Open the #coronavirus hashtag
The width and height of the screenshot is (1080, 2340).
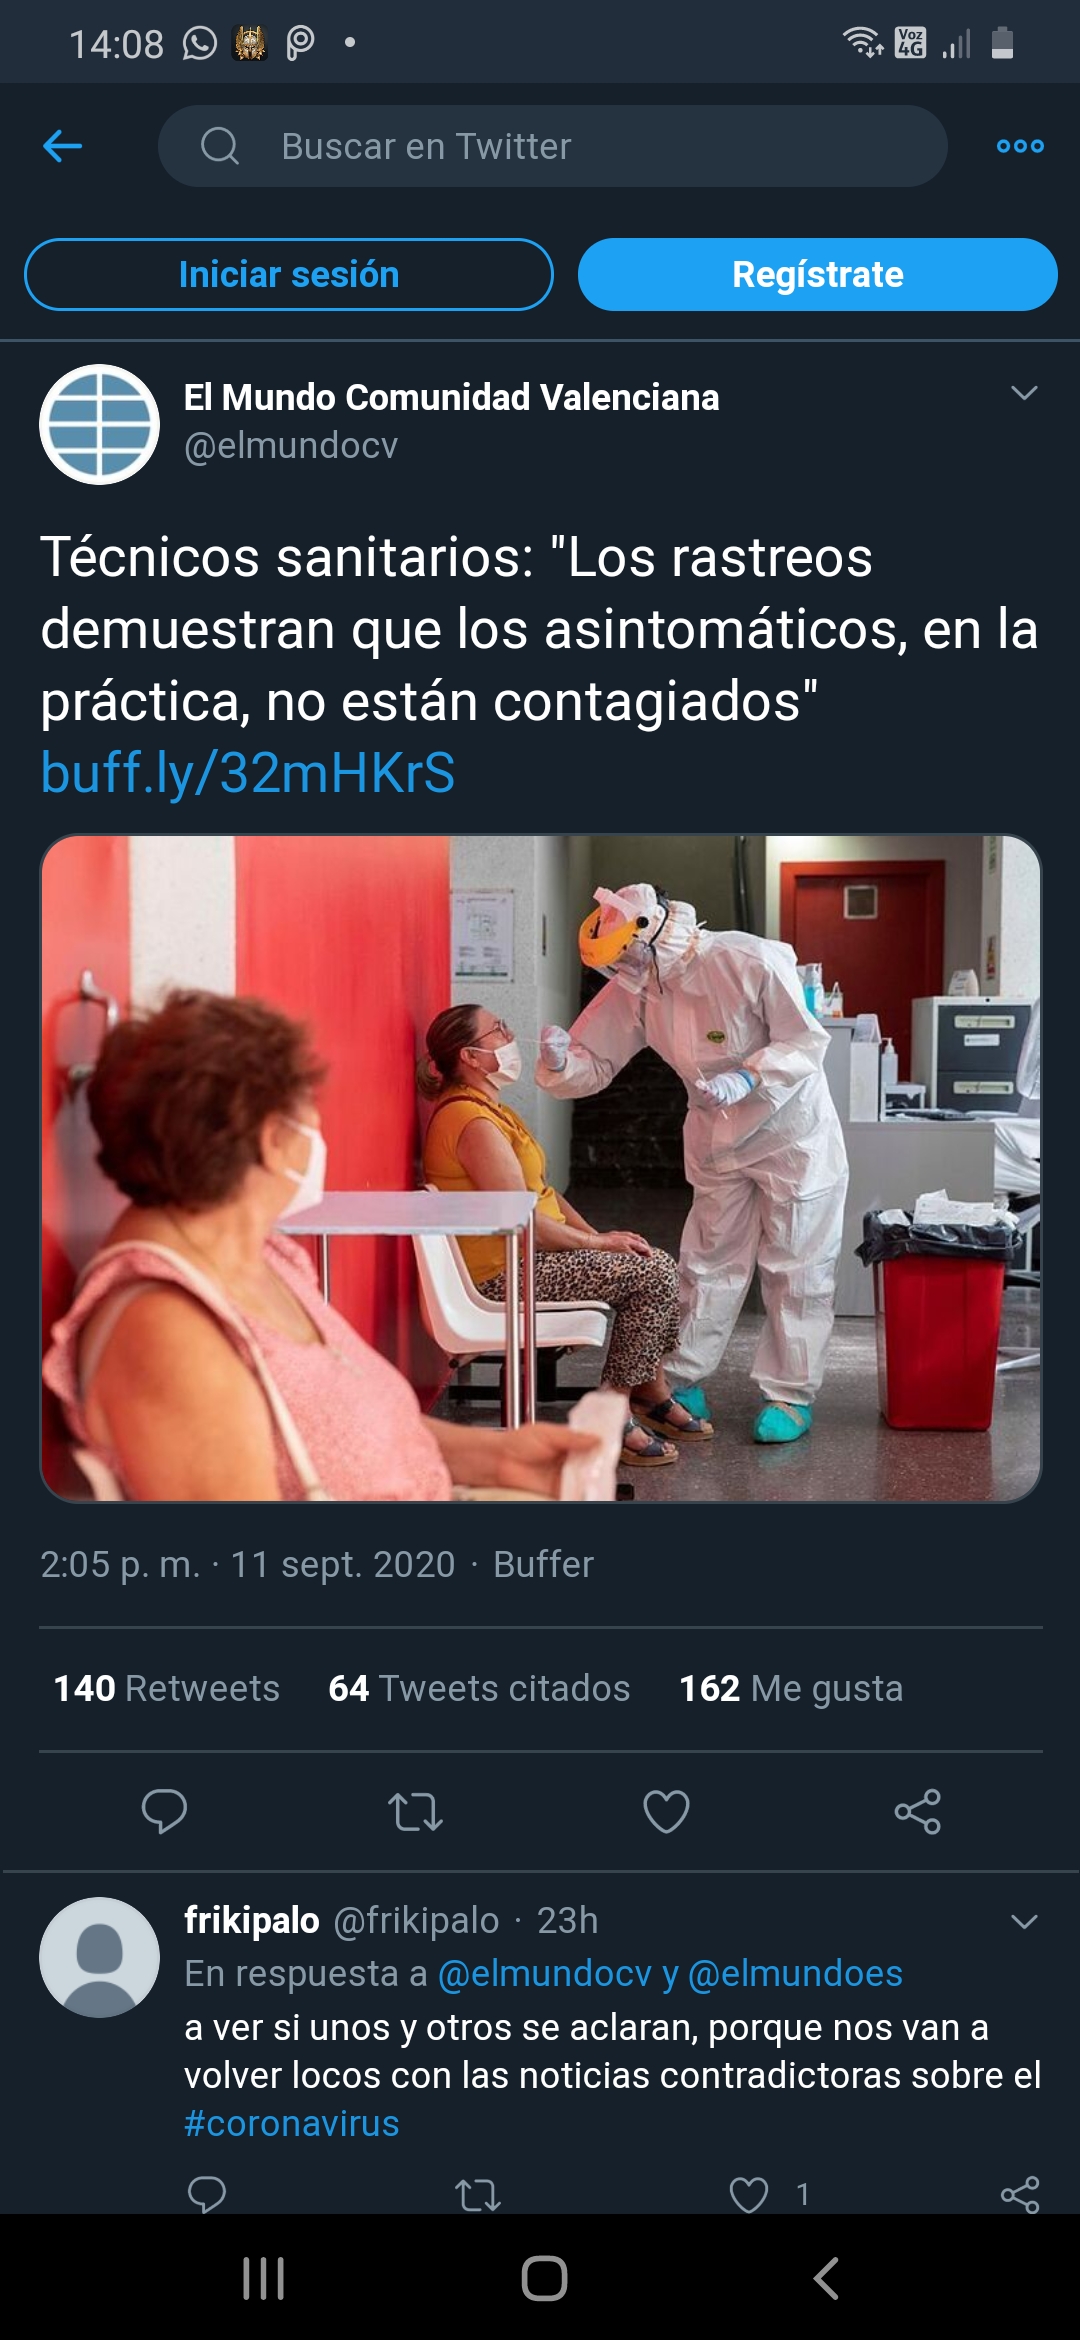point(292,2123)
